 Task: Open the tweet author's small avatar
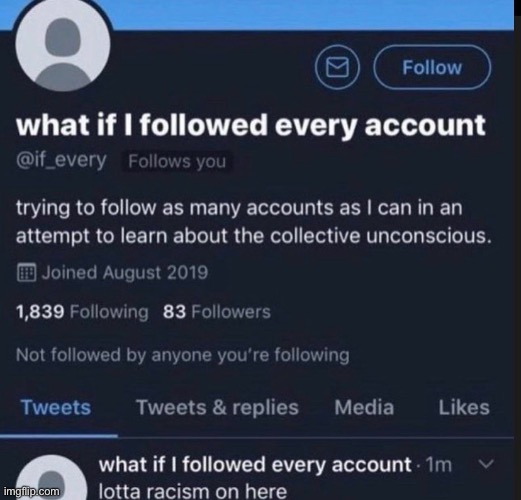click(53, 479)
